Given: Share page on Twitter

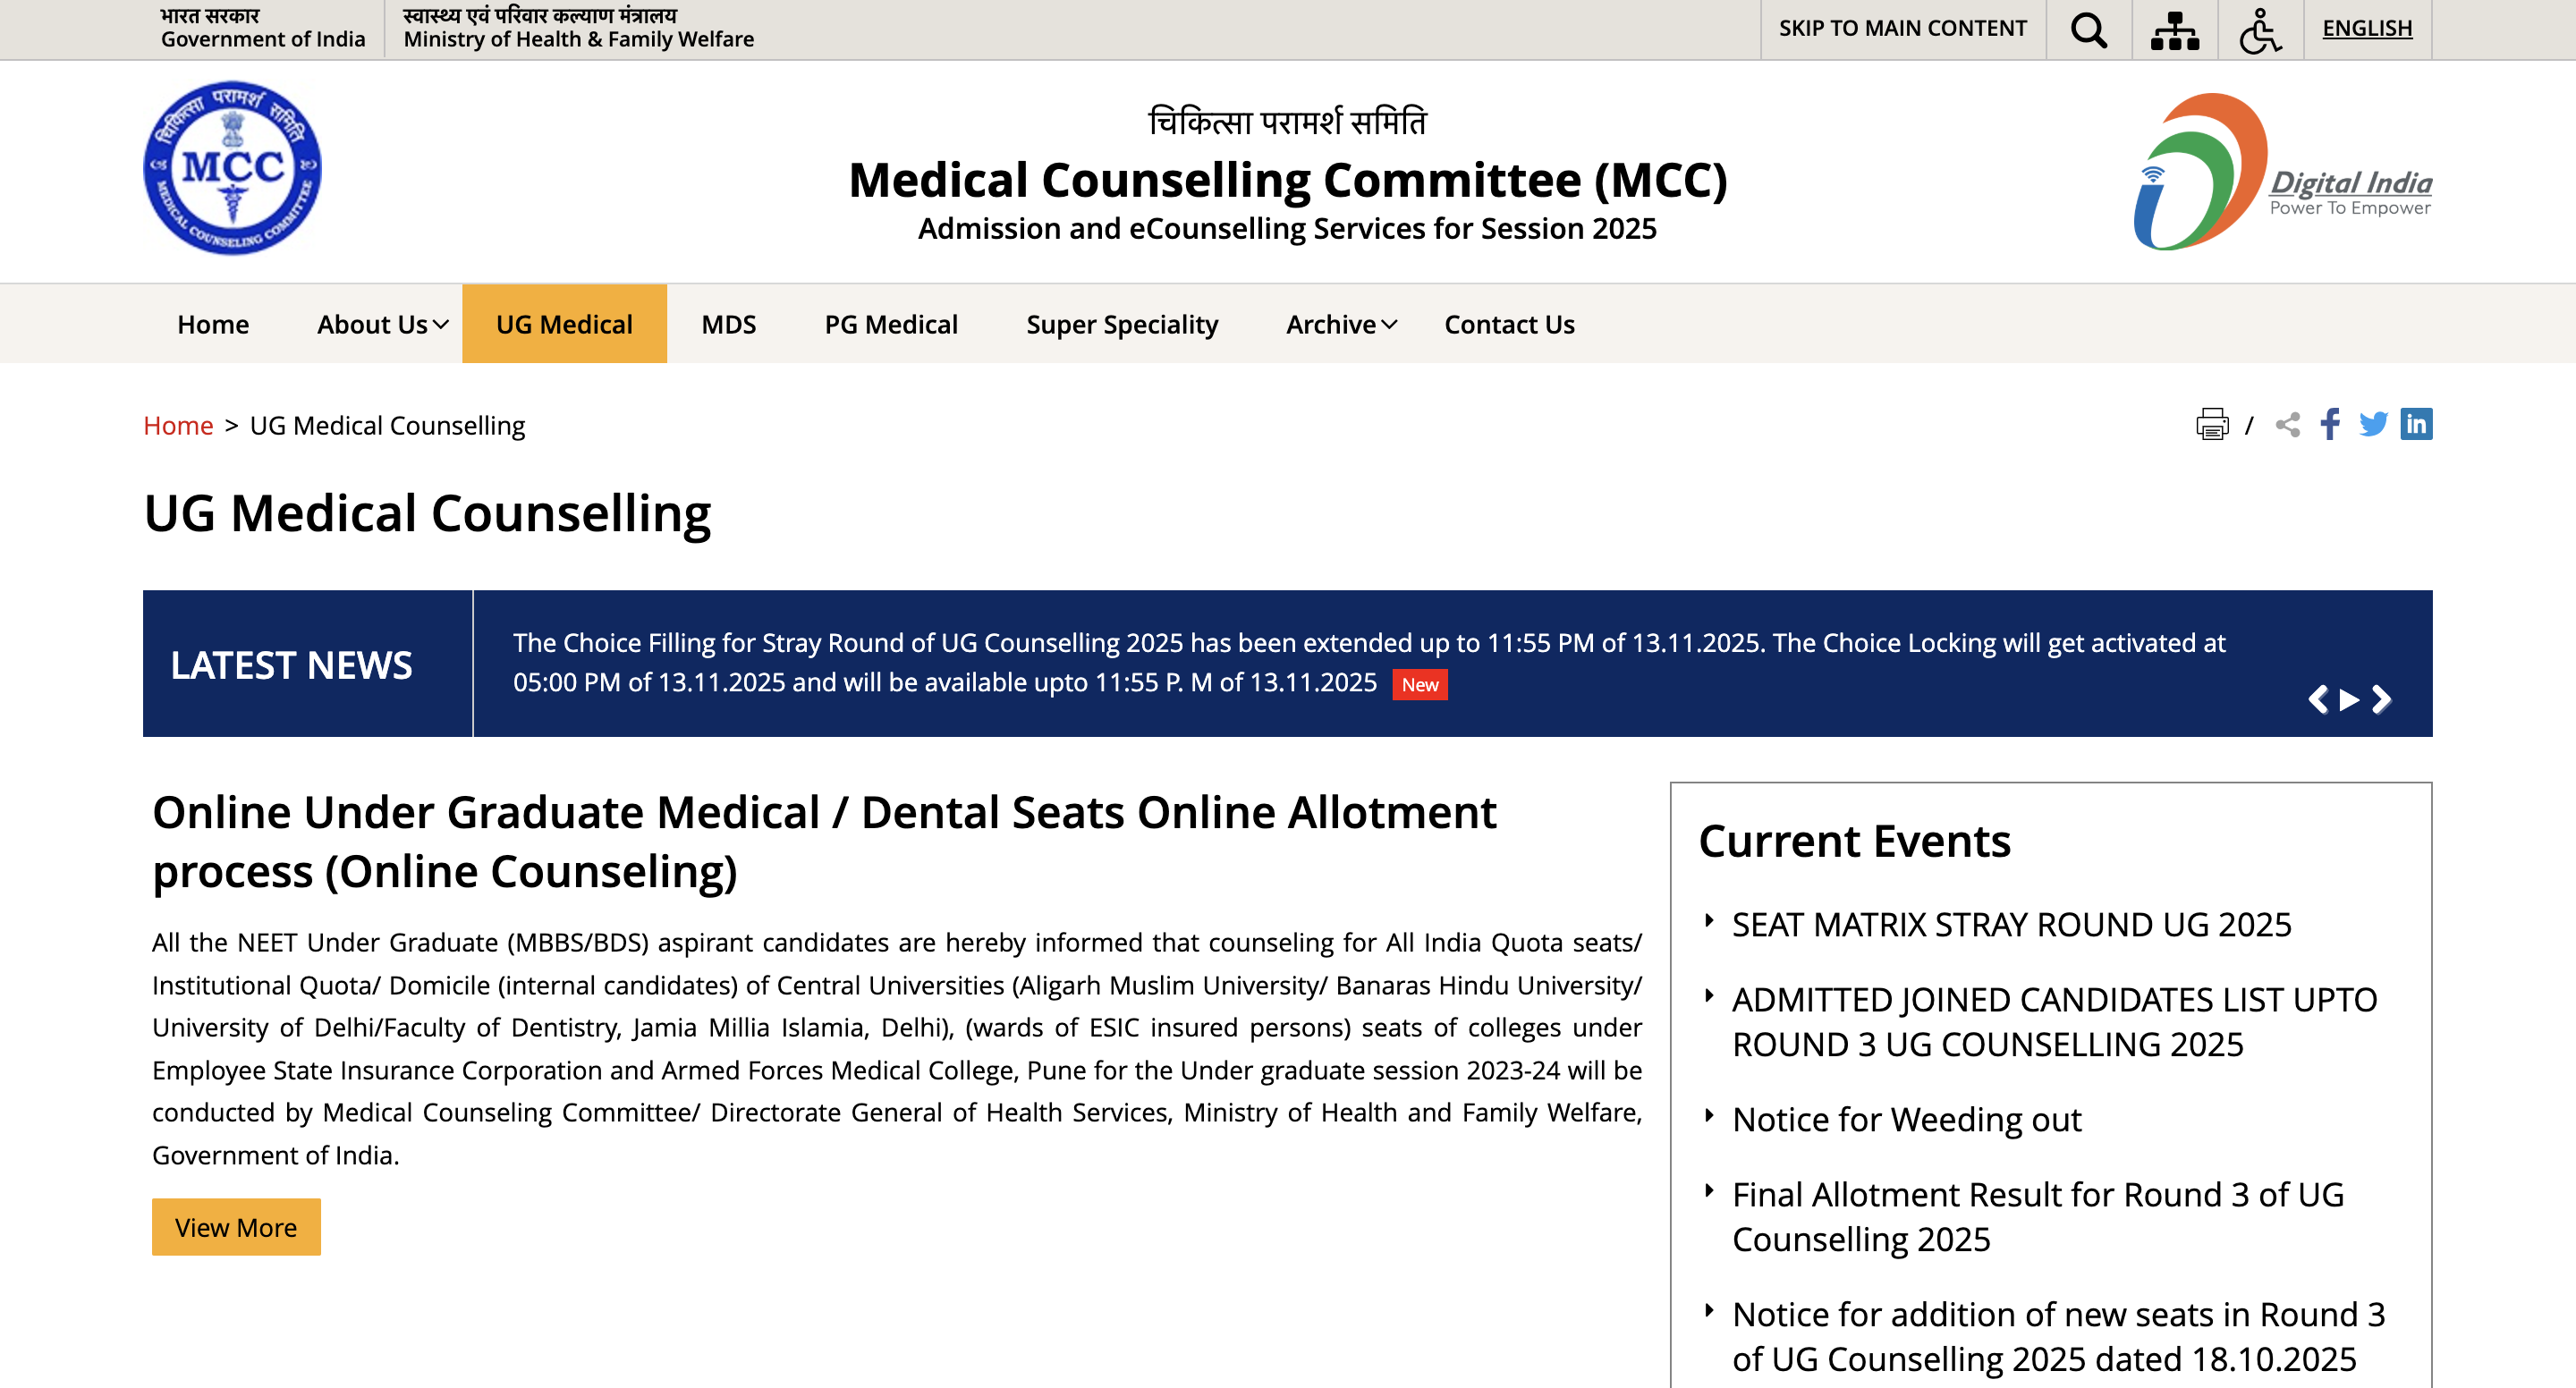Looking at the screenshot, I should tap(2372, 424).
